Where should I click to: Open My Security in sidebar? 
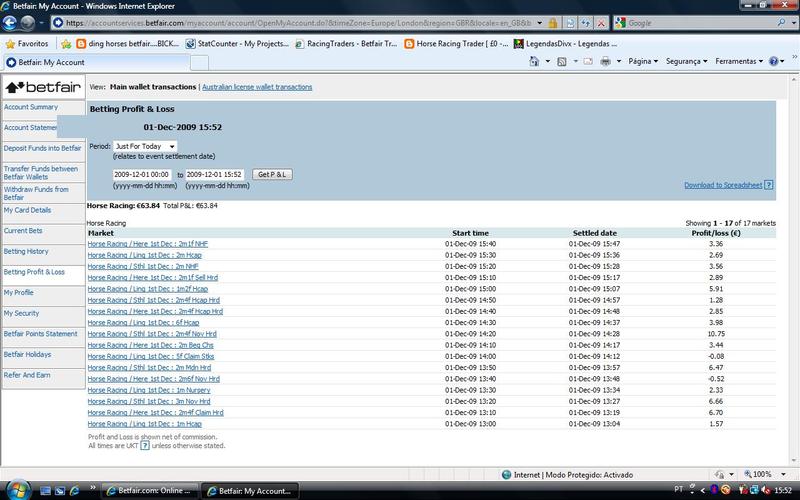(21, 314)
